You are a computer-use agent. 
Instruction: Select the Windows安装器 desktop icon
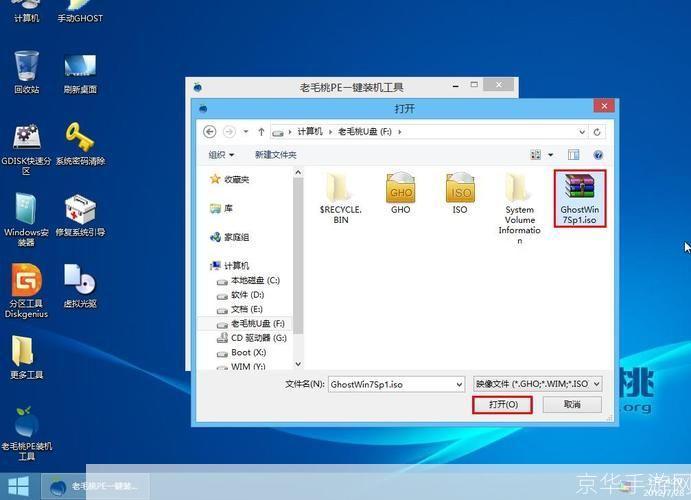pyautogui.click(x=26, y=219)
